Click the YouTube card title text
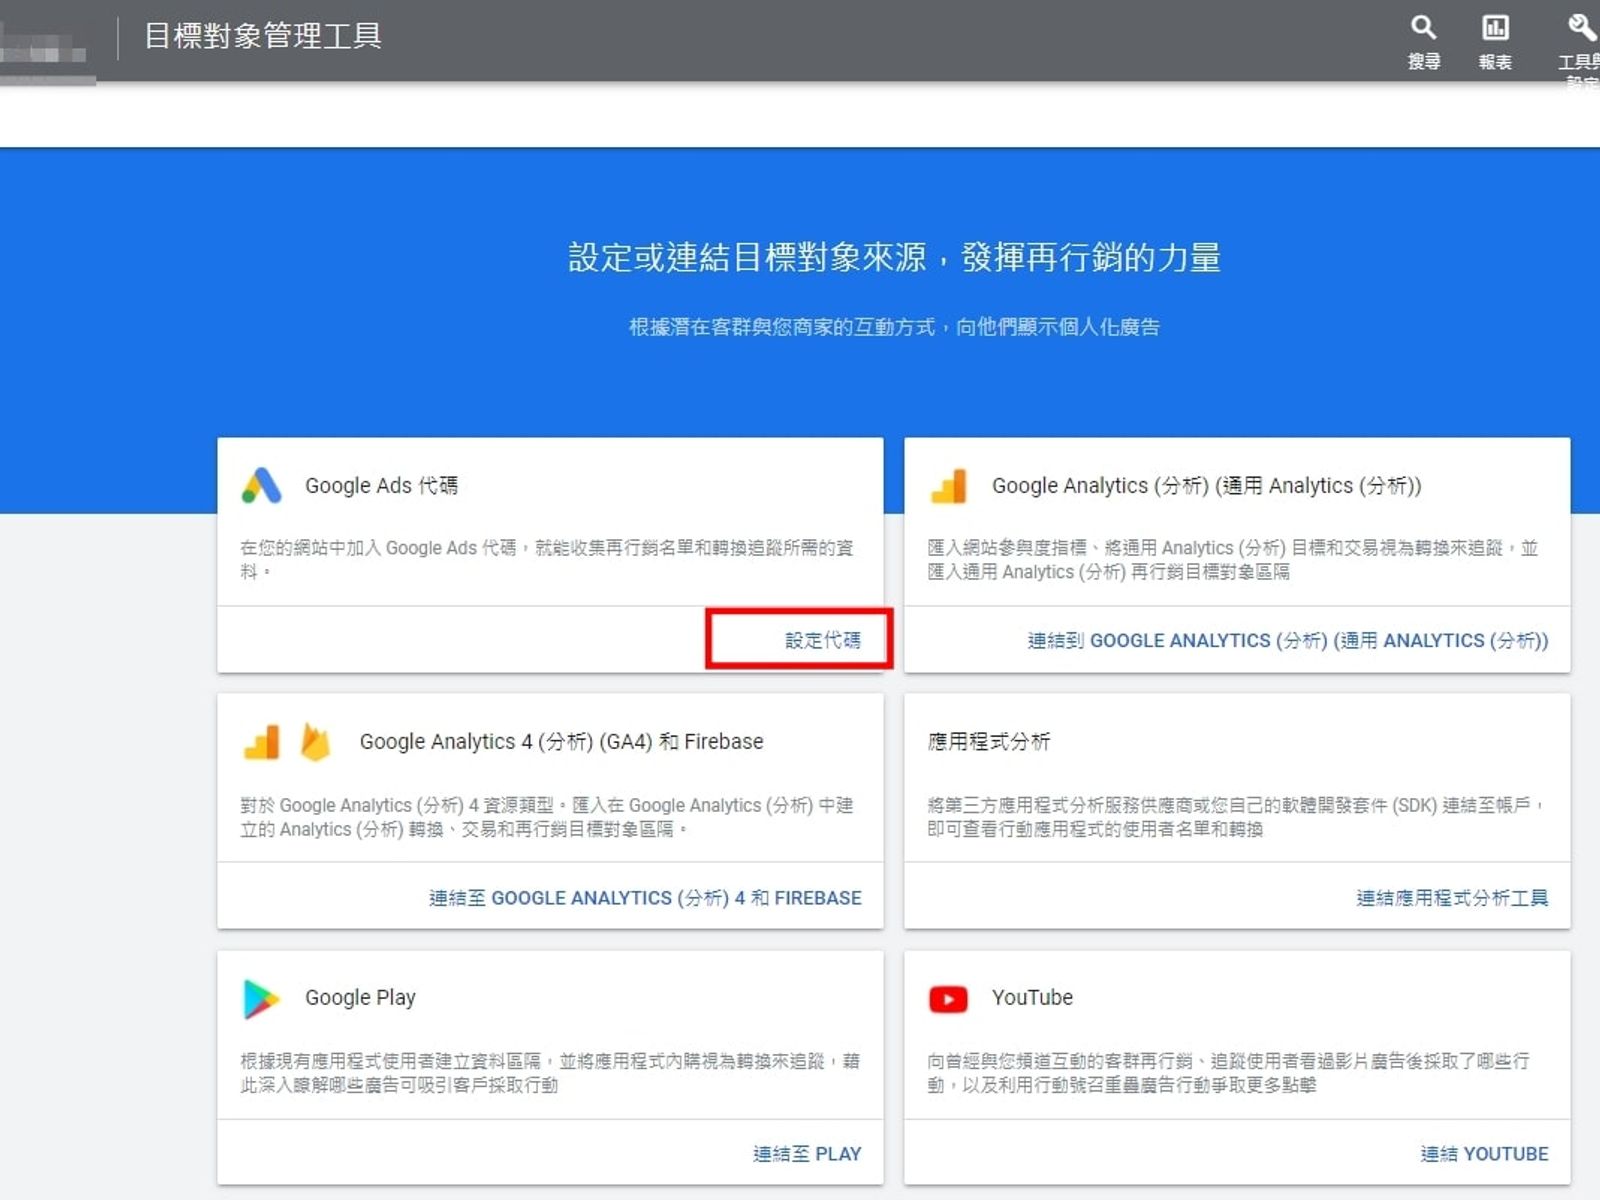 [x=1032, y=998]
